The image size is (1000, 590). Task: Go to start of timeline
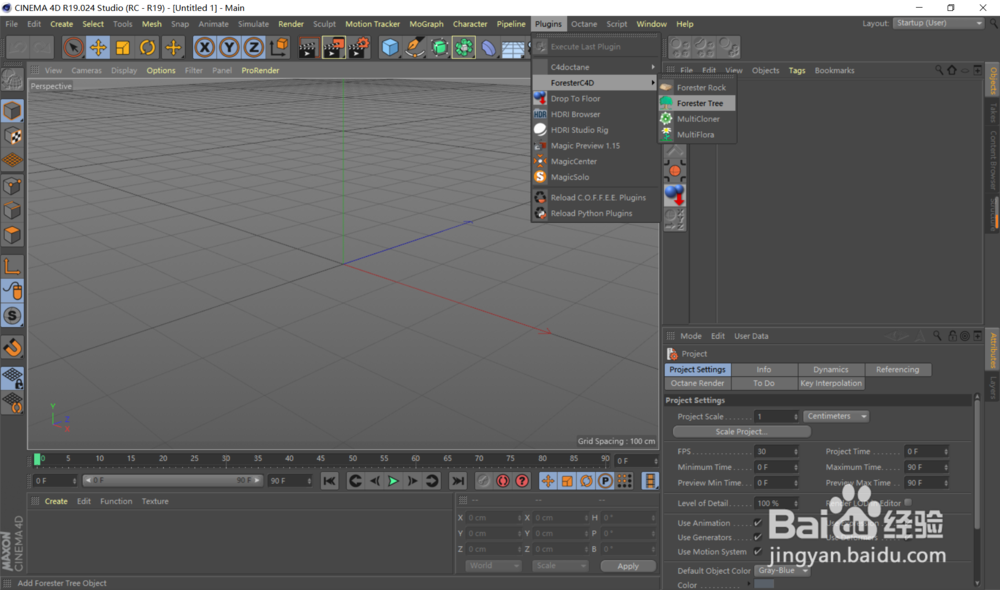click(x=329, y=481)
